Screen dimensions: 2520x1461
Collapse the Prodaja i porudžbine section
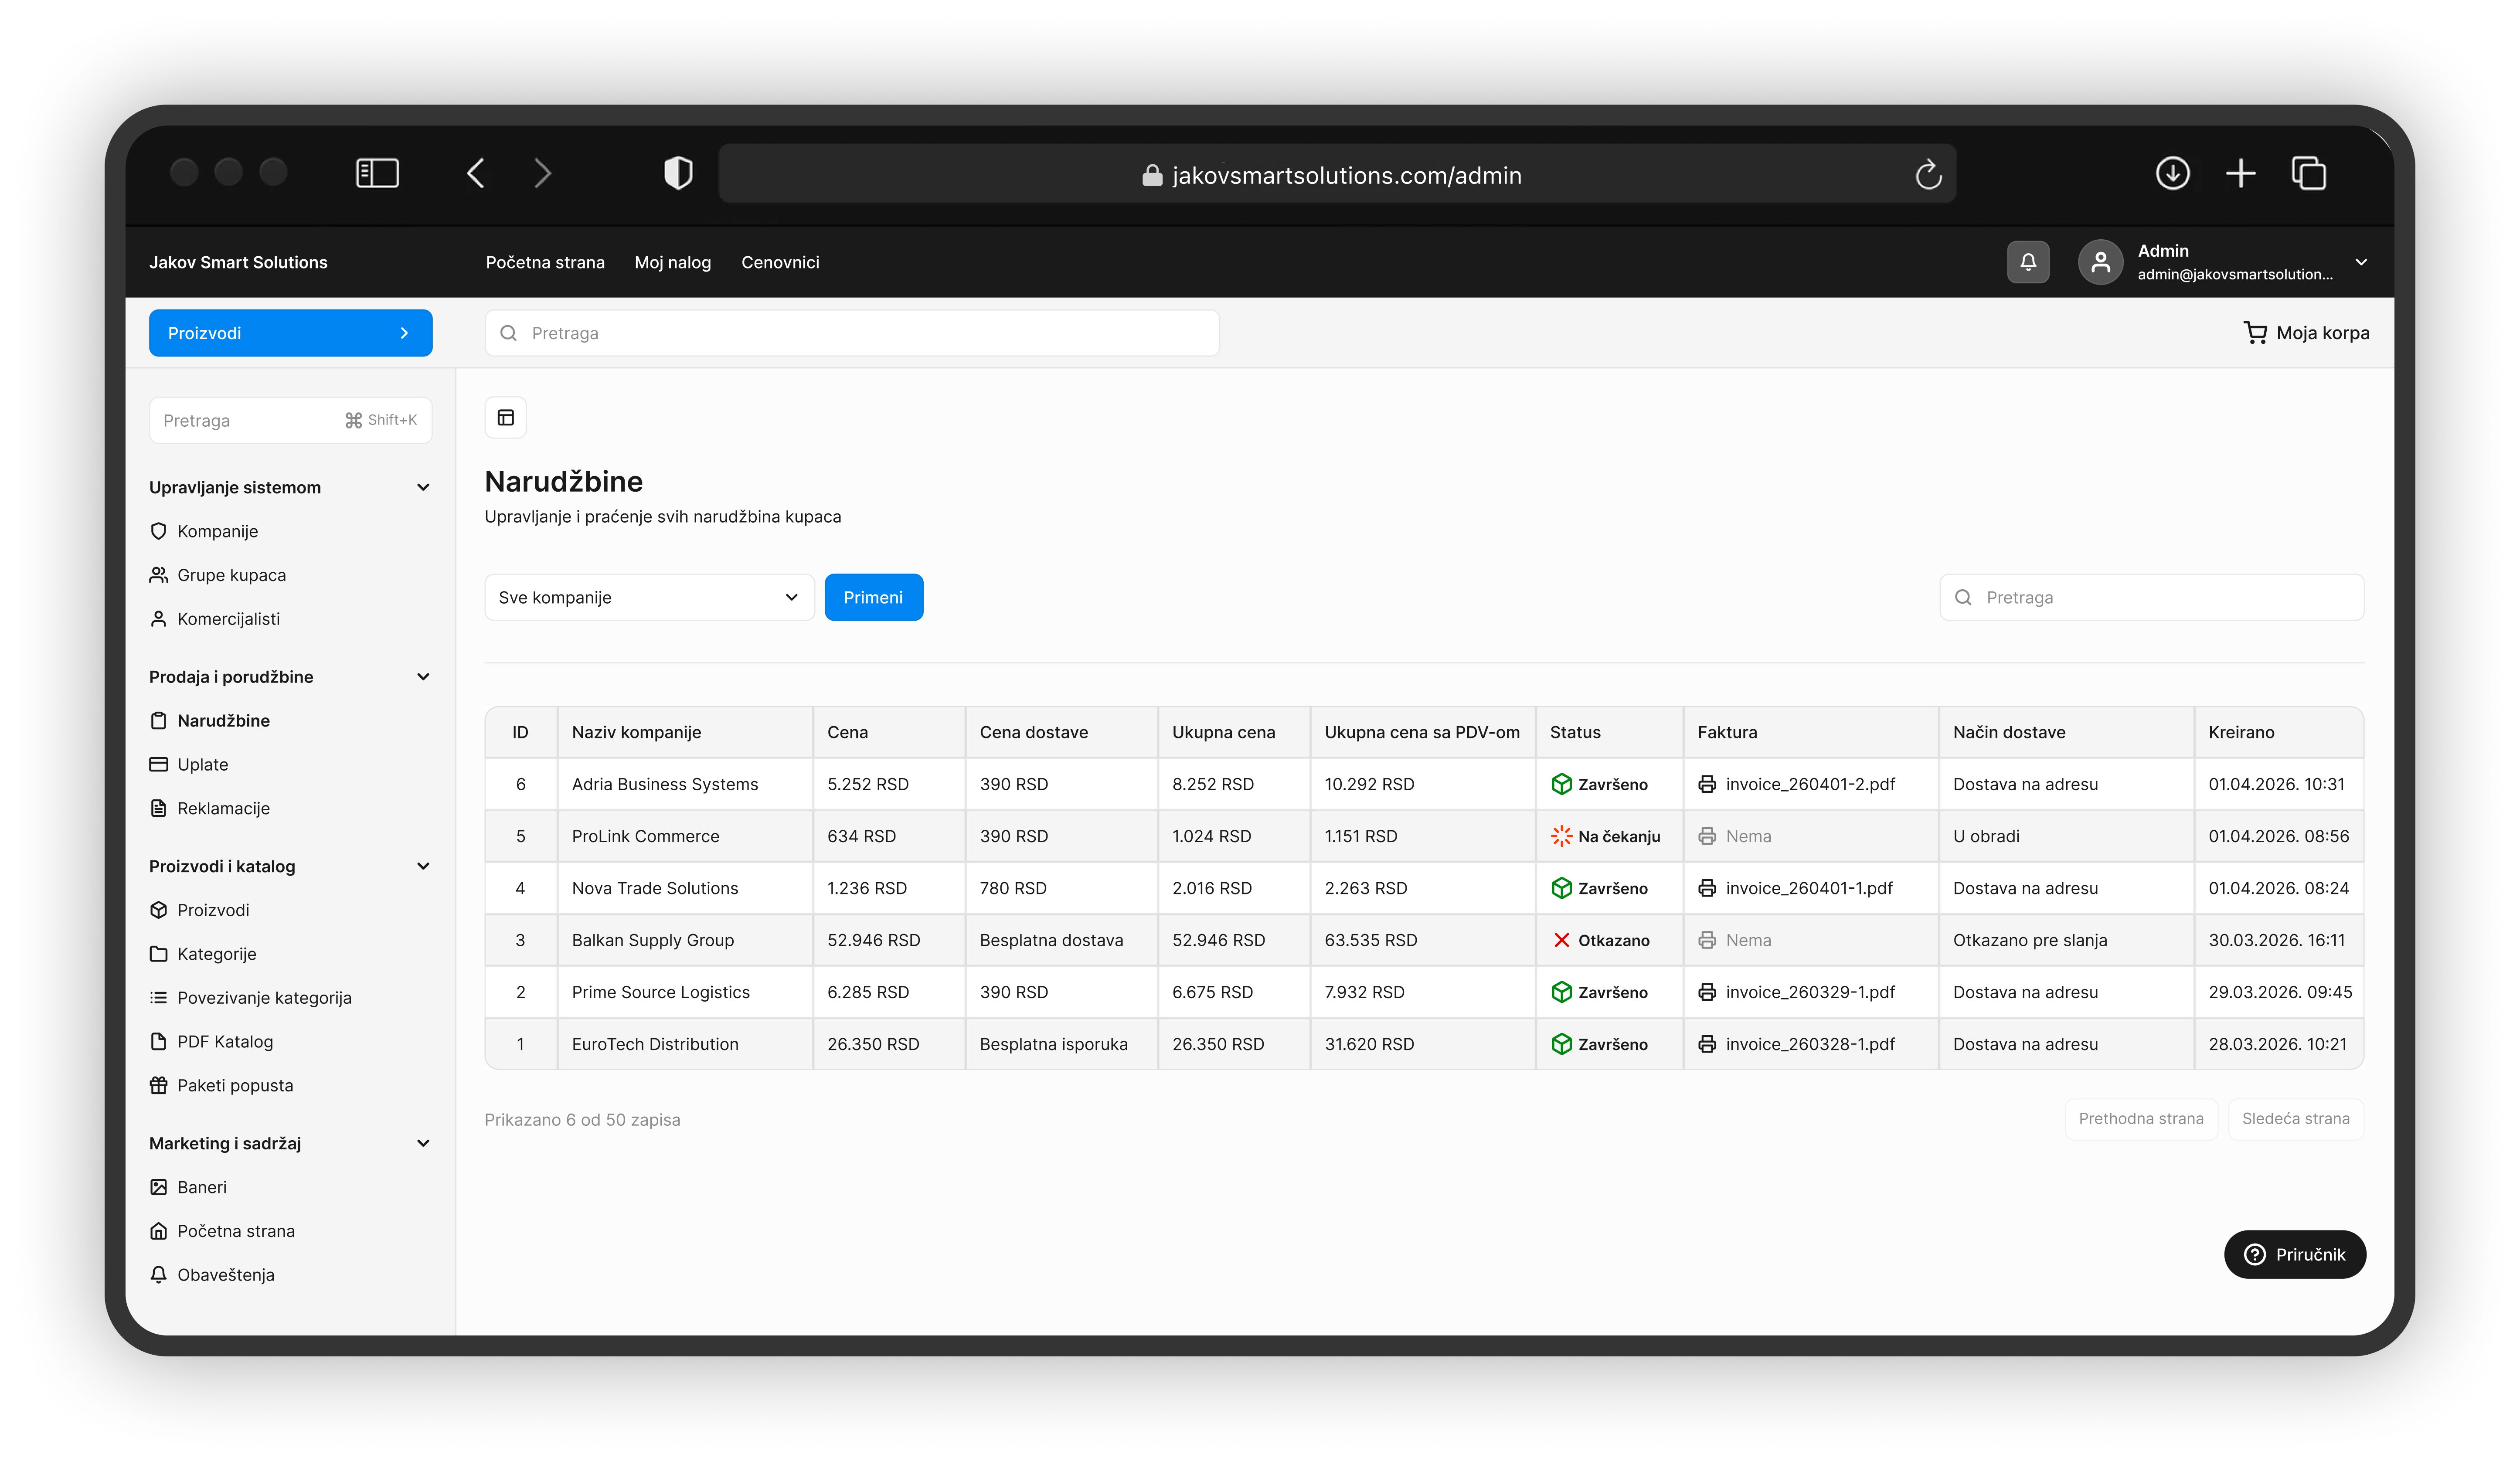point(423,677)
